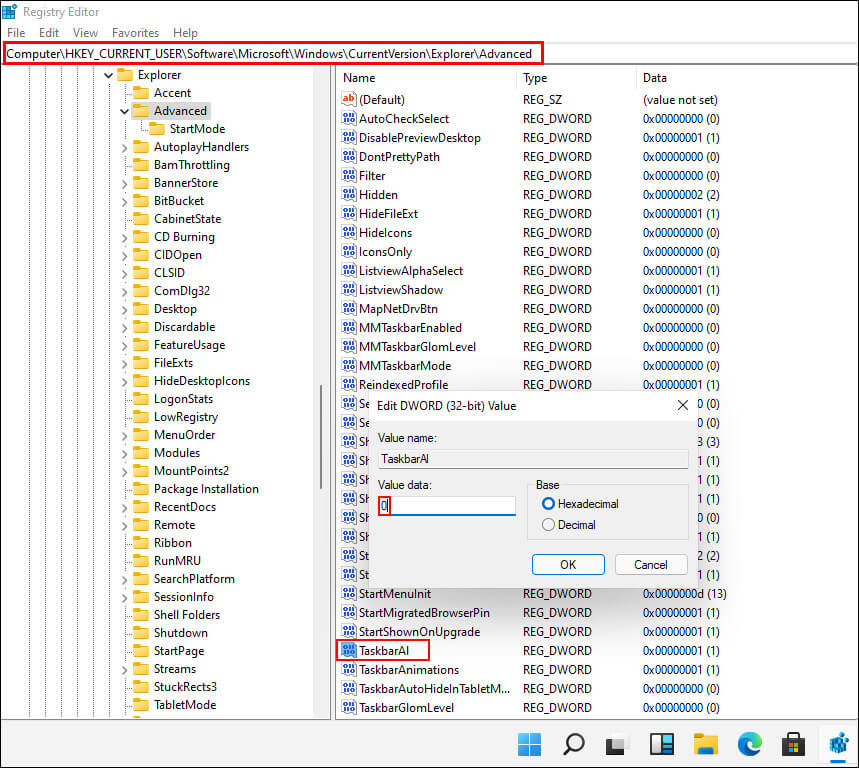Expand the BannerStore key
This screenshot has width=859, height=768.
124,184
